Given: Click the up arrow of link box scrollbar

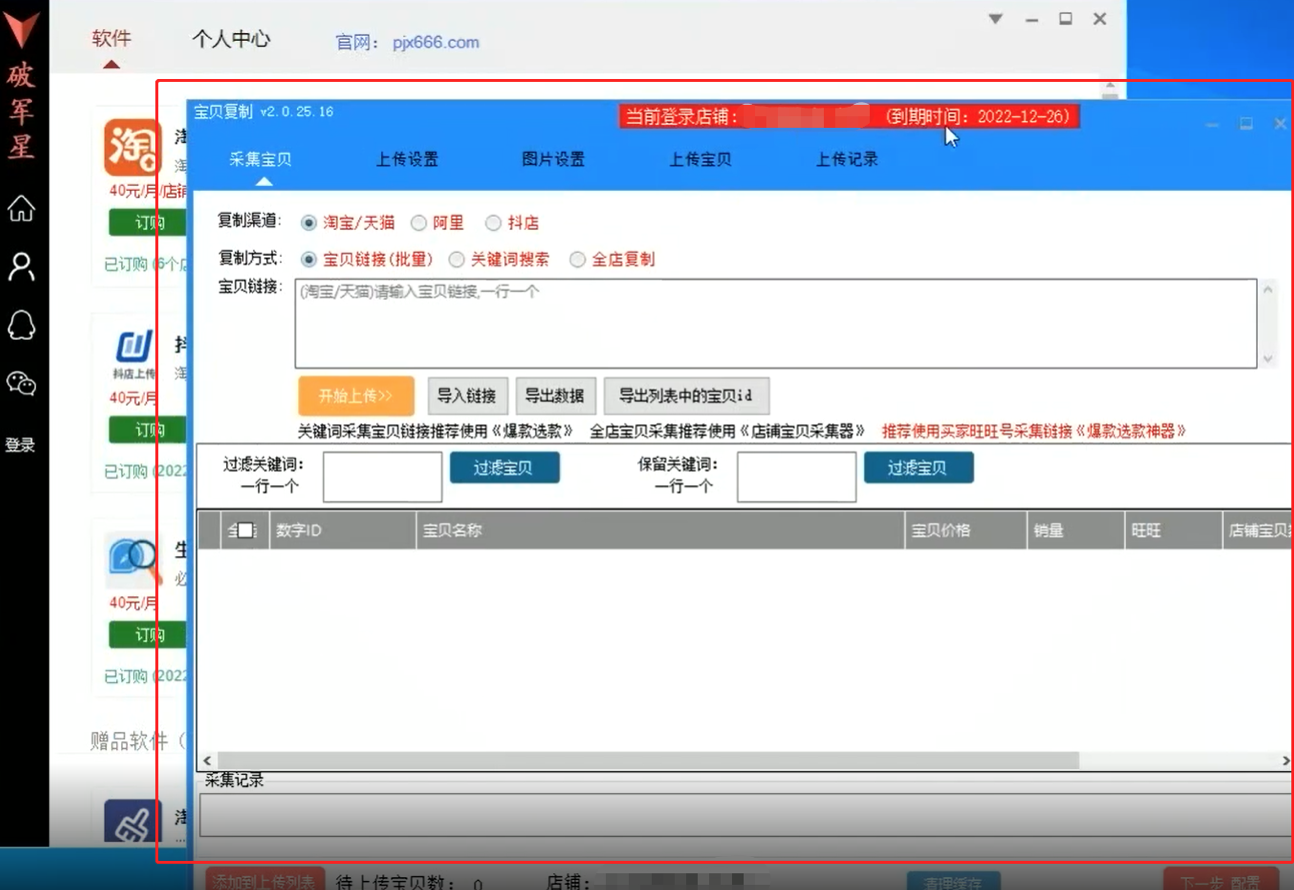Looking at the screenshot, I should (1268, 290).
